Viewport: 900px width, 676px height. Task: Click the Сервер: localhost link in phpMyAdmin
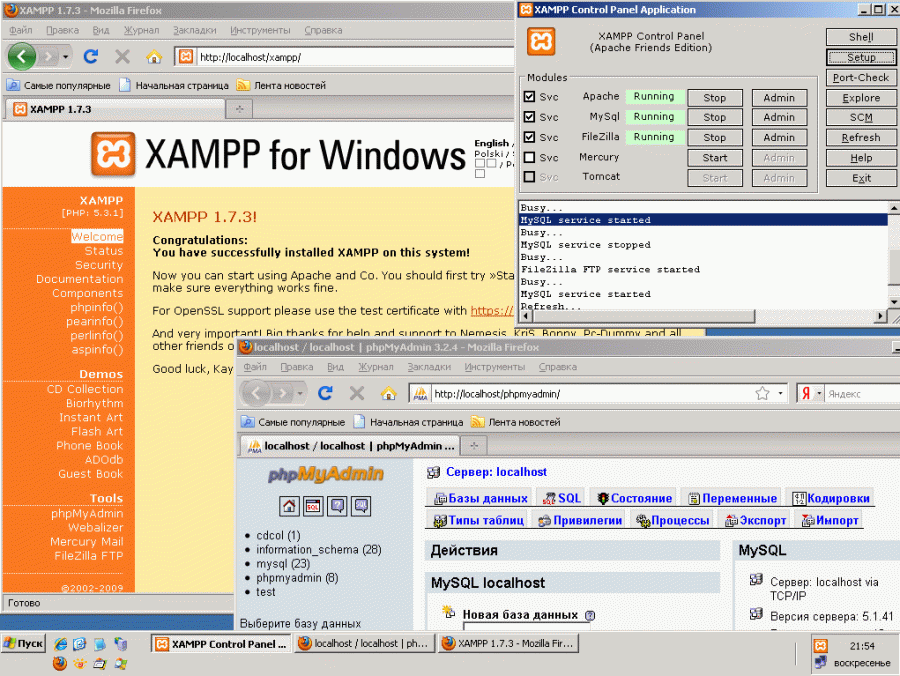point(496,472)
